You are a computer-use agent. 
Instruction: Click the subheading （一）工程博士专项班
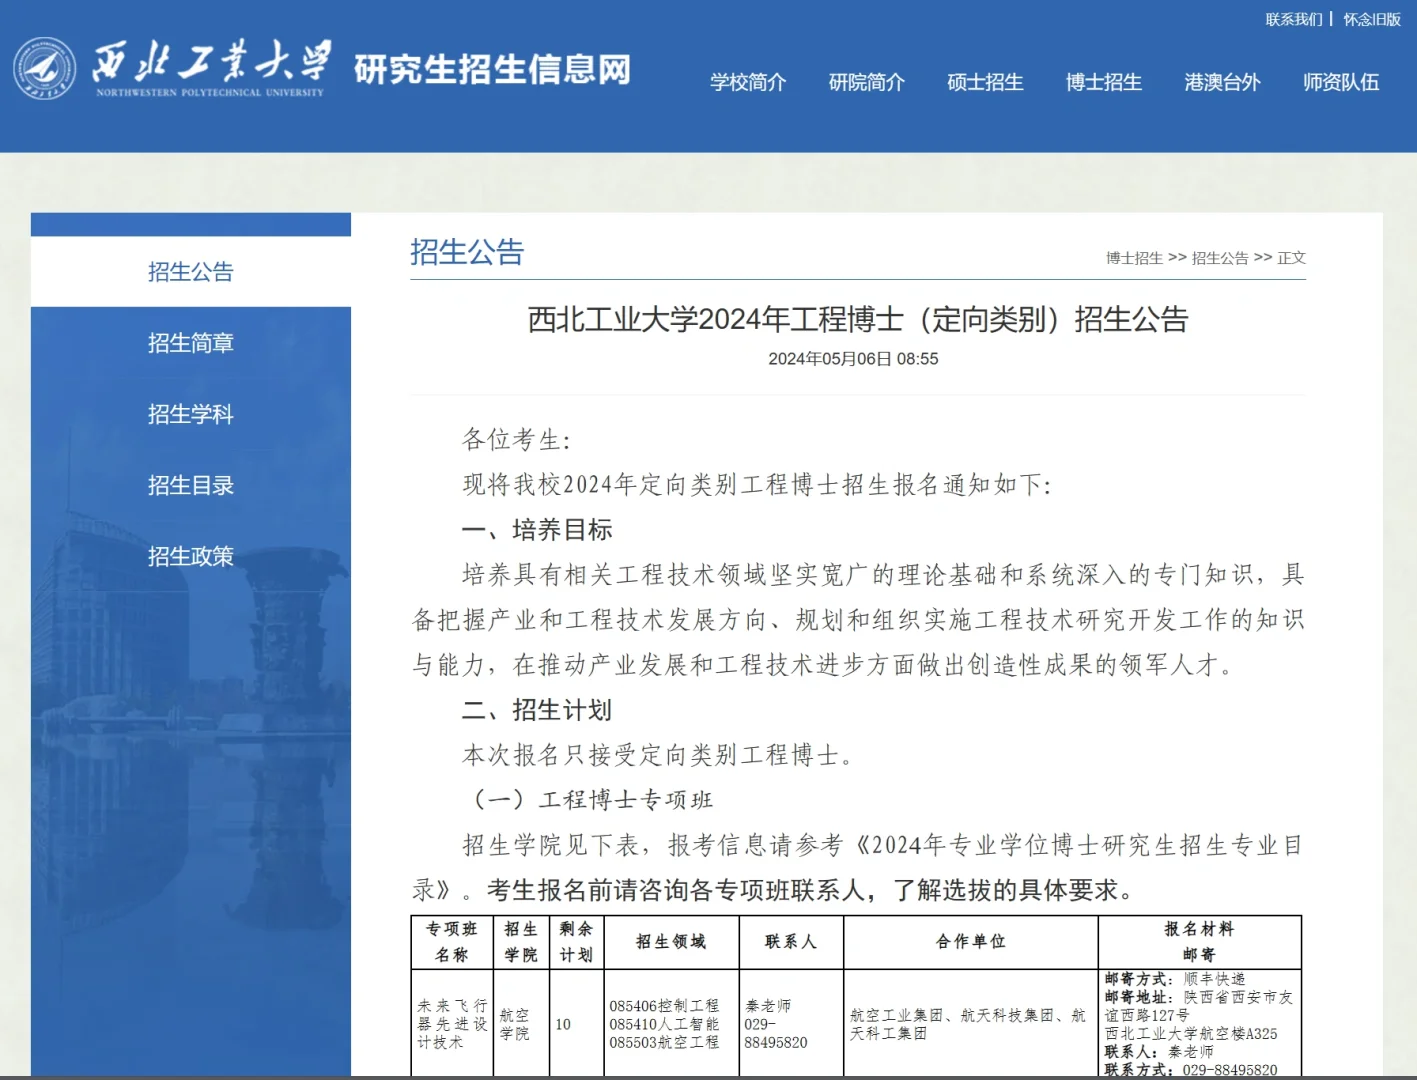pos(588,800)
